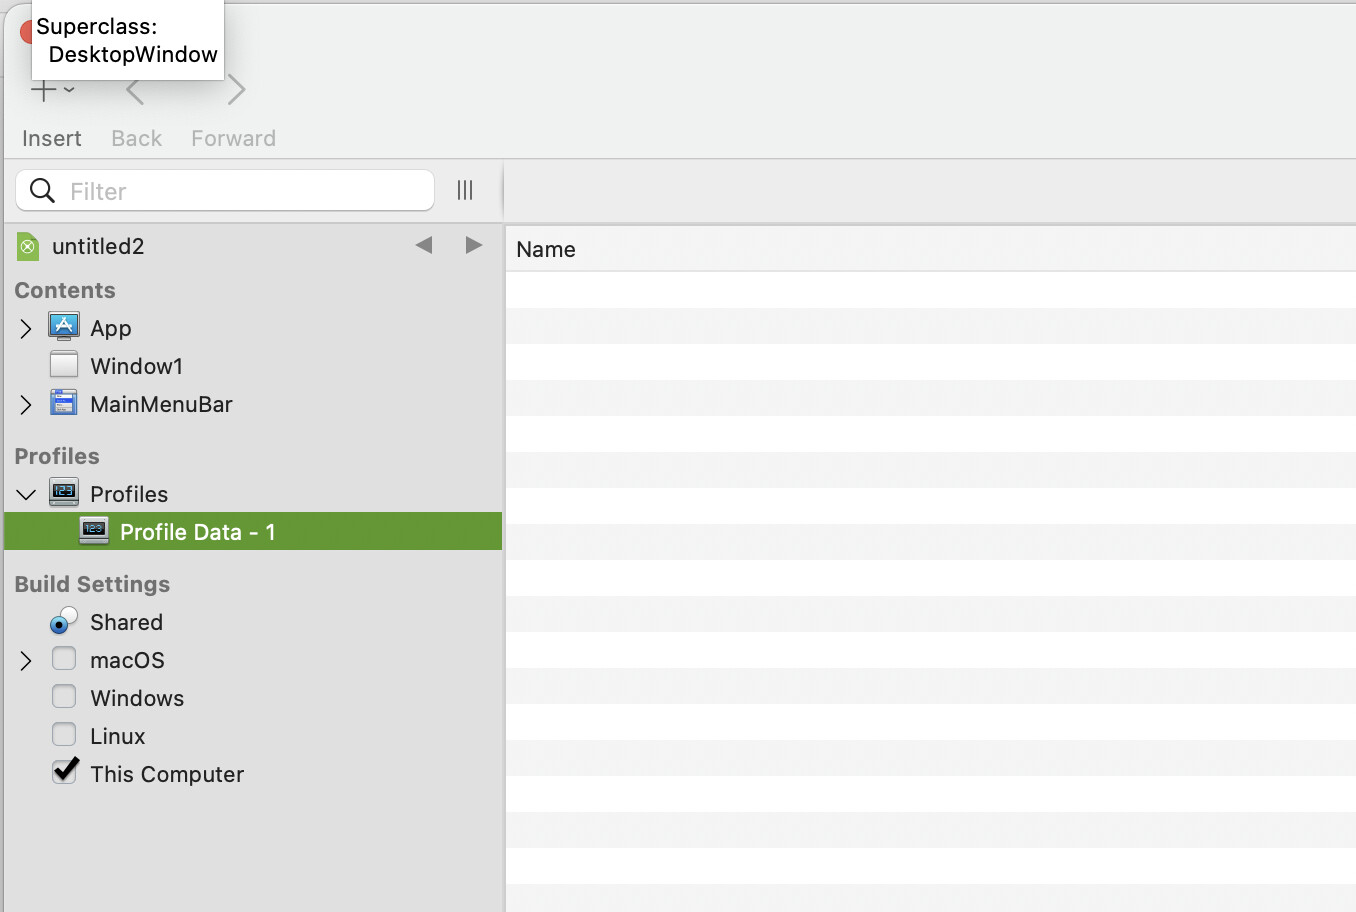Click the Profiles folder icon
Image resolution: width=1356 pixels, height=912 pixels.
point(64,493)
